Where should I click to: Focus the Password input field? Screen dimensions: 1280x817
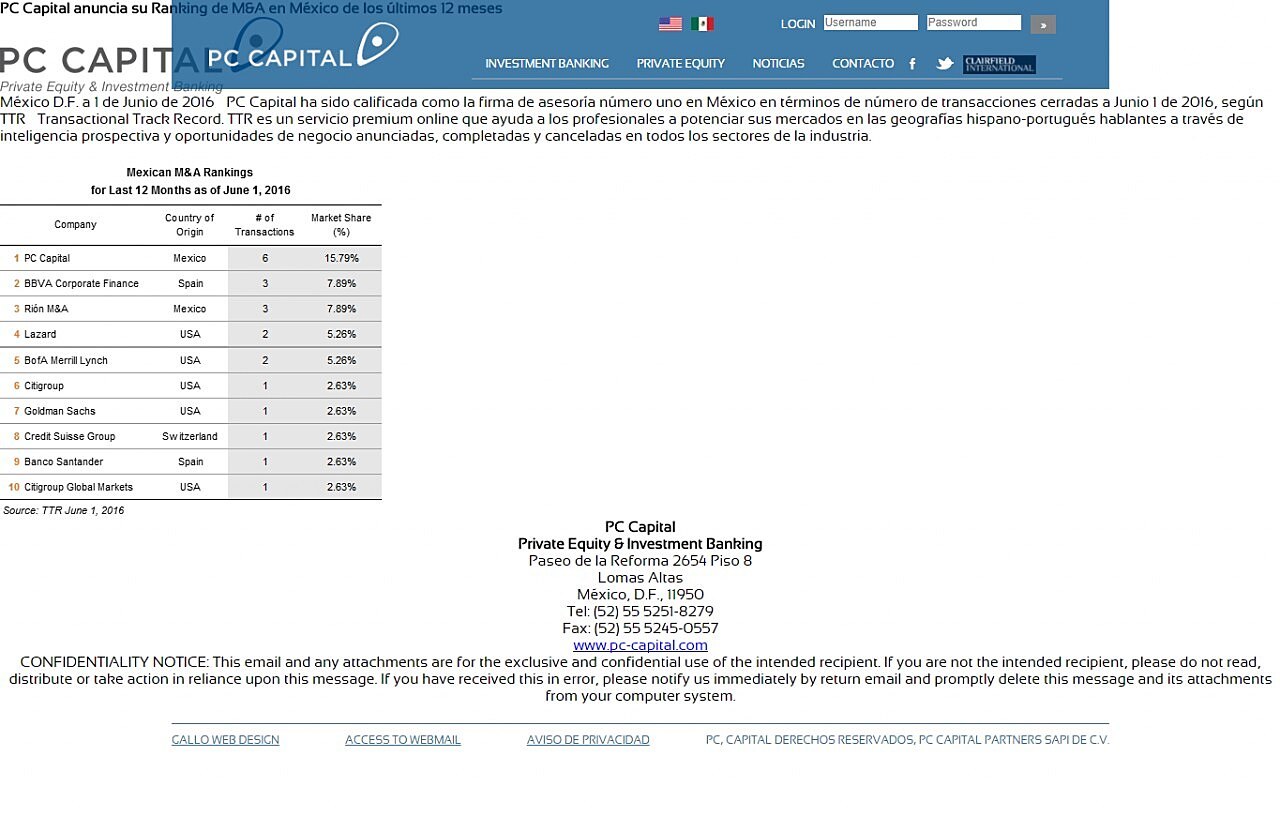click(973, 23)
